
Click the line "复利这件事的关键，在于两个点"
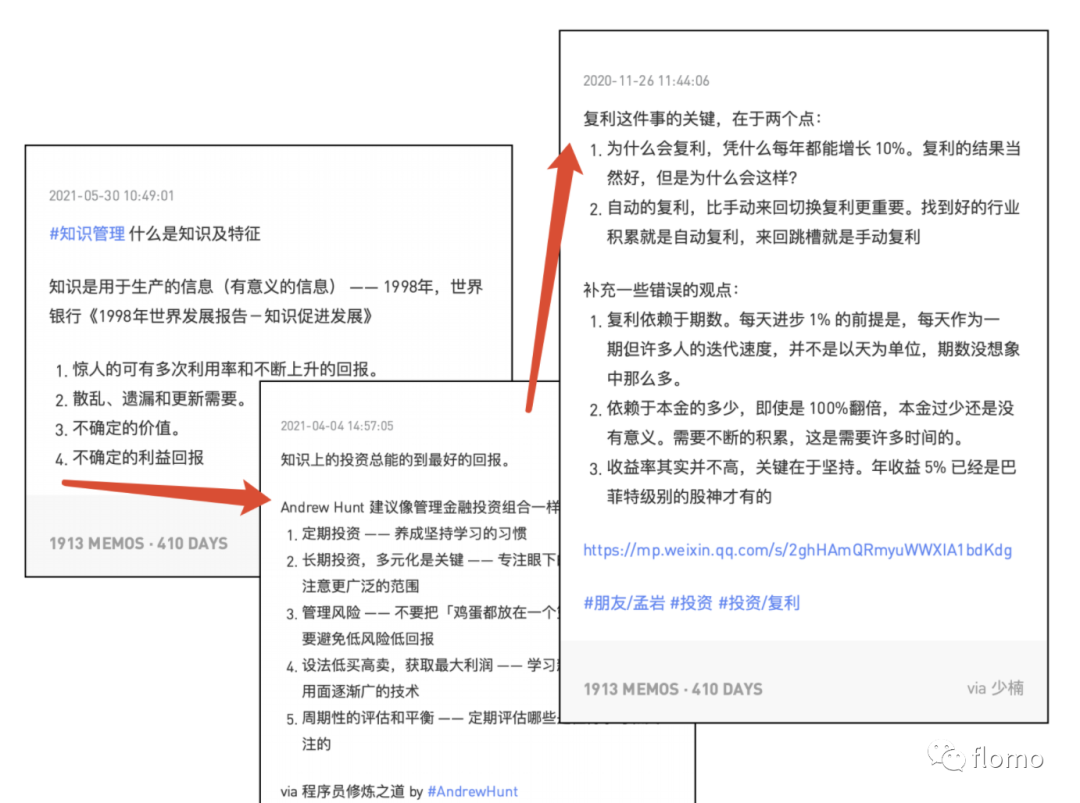702,119
